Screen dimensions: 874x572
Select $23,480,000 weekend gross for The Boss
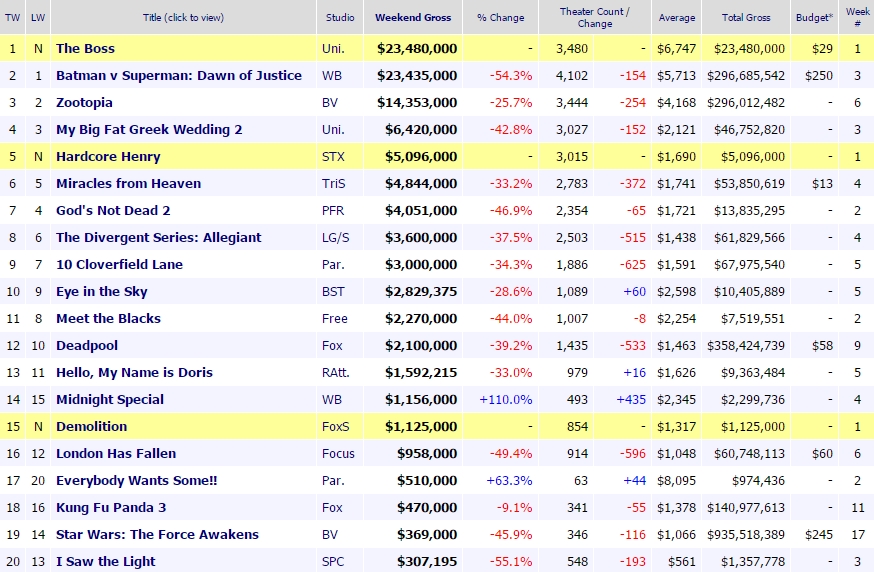click(417, 49)
